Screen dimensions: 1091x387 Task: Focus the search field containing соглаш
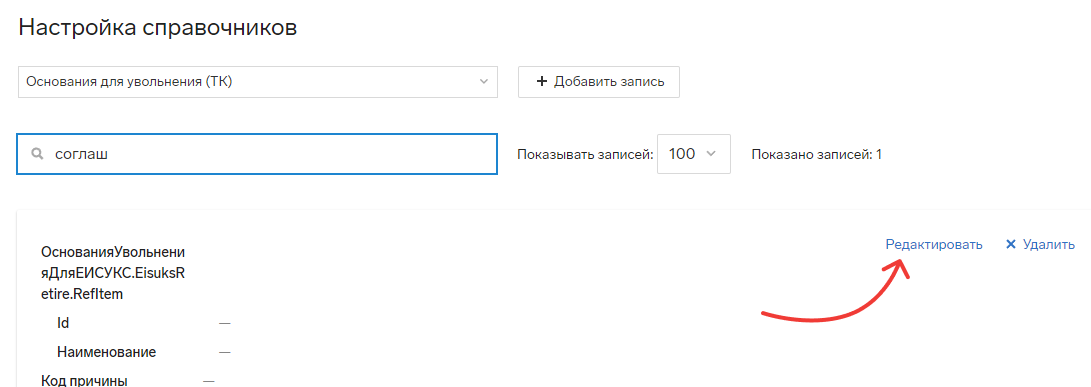tap(257, 154)
